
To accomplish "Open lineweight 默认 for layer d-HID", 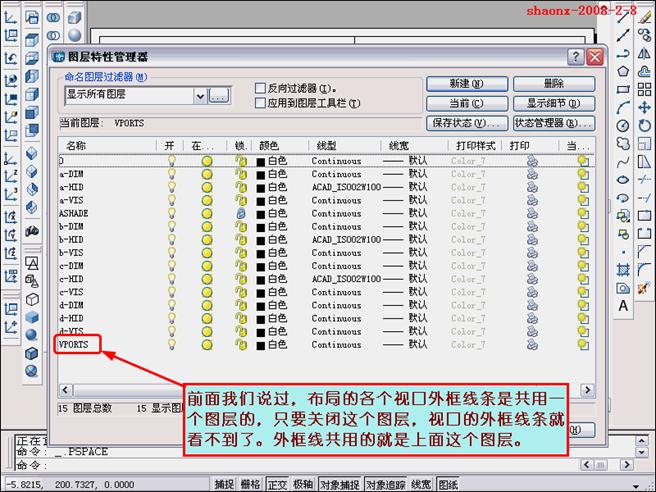I will pyautogui.click(x=406, y=318).
